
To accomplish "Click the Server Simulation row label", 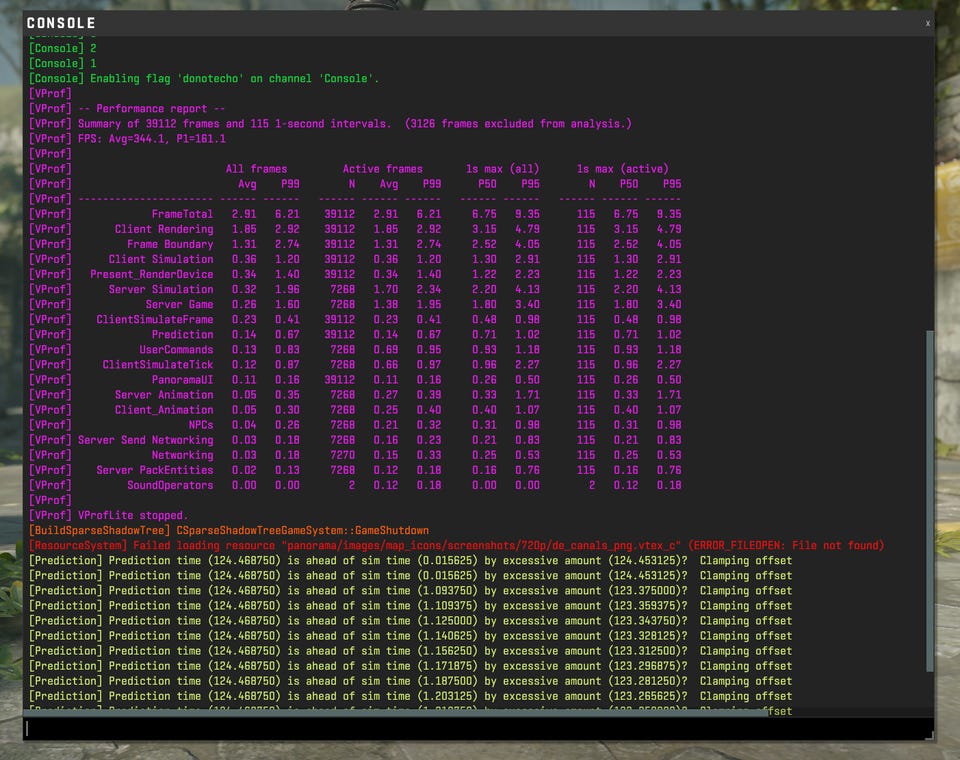I will [x=161, y=289].
